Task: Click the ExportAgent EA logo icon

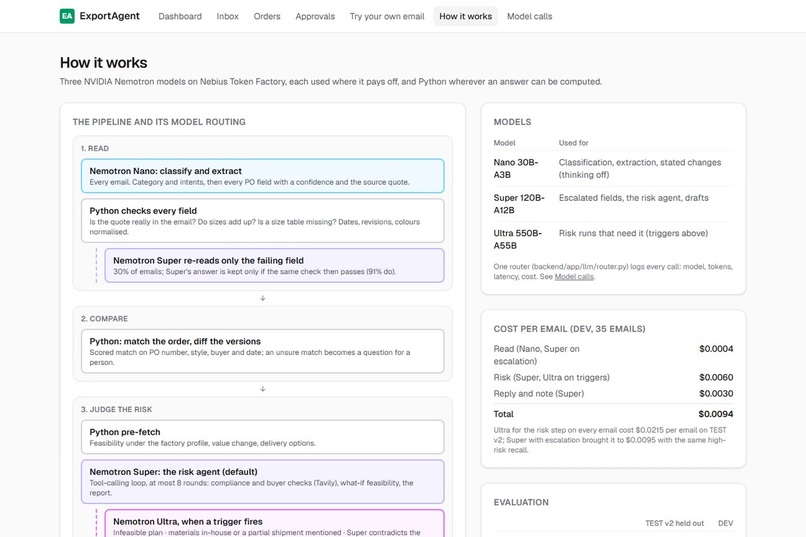Action: (x=67, y=16)
